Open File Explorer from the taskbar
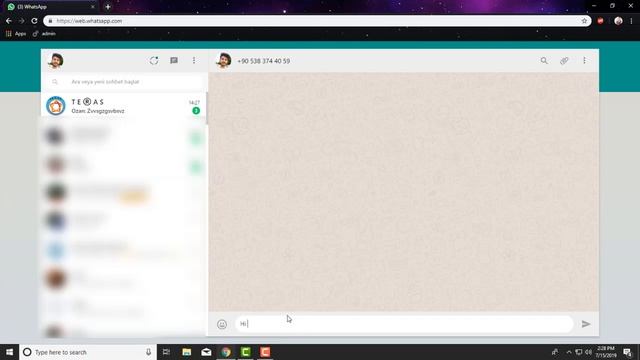Screen dimensions: 640x360 tap(187, 352)
